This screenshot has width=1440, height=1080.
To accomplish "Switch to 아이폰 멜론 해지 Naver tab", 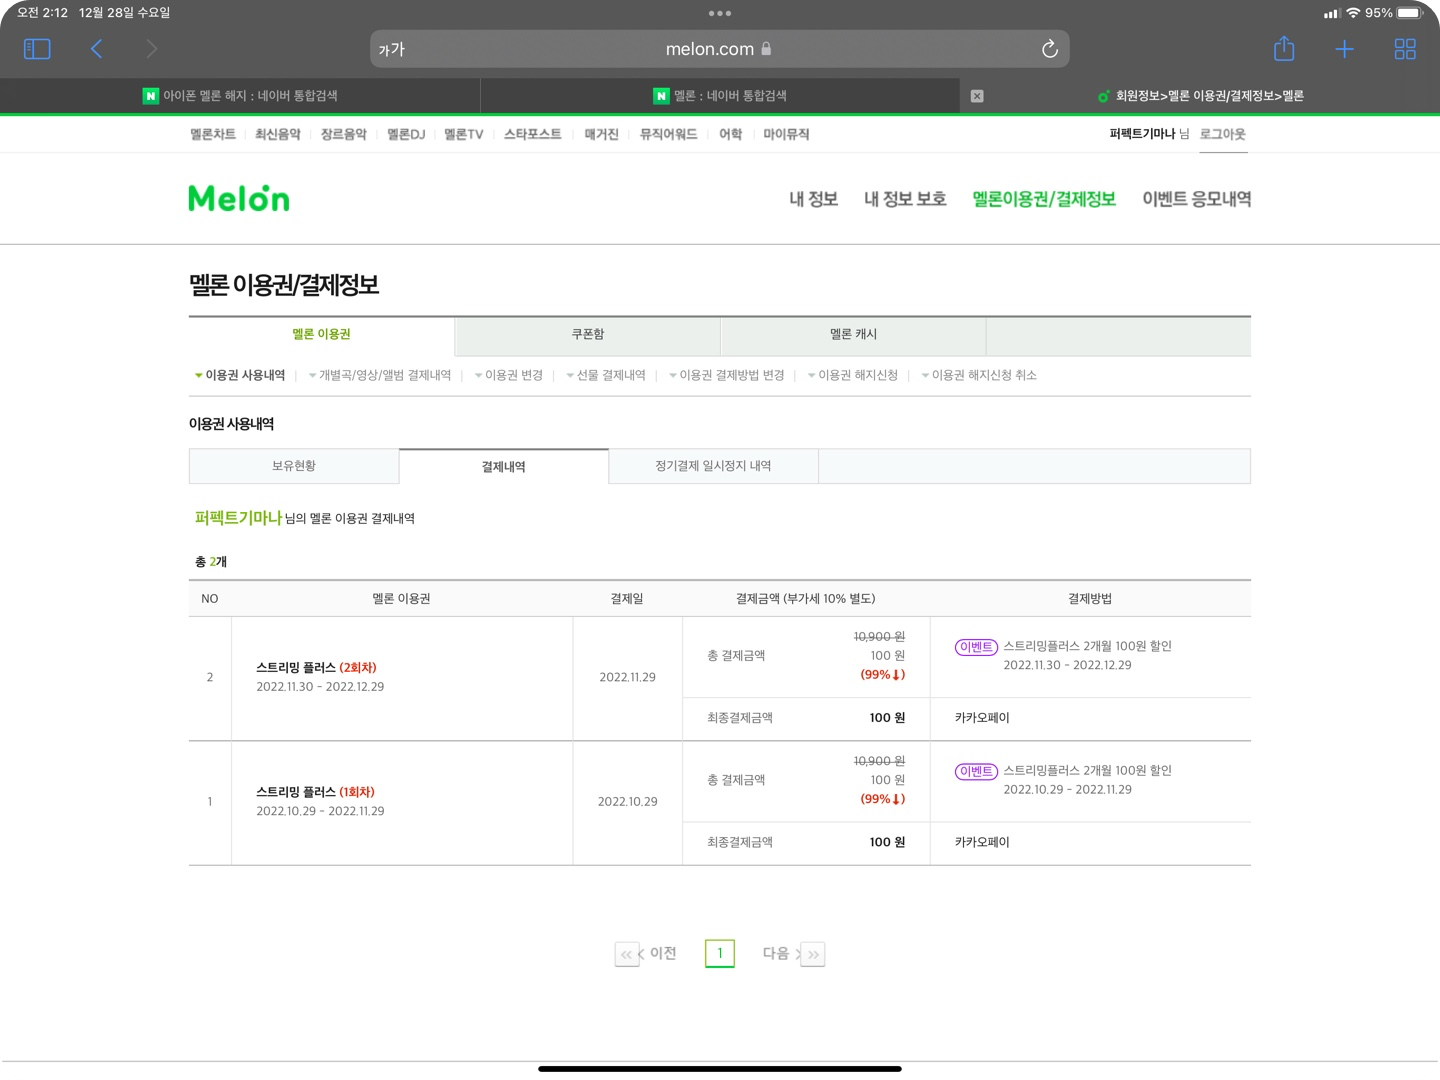I will tap(240, 96).
